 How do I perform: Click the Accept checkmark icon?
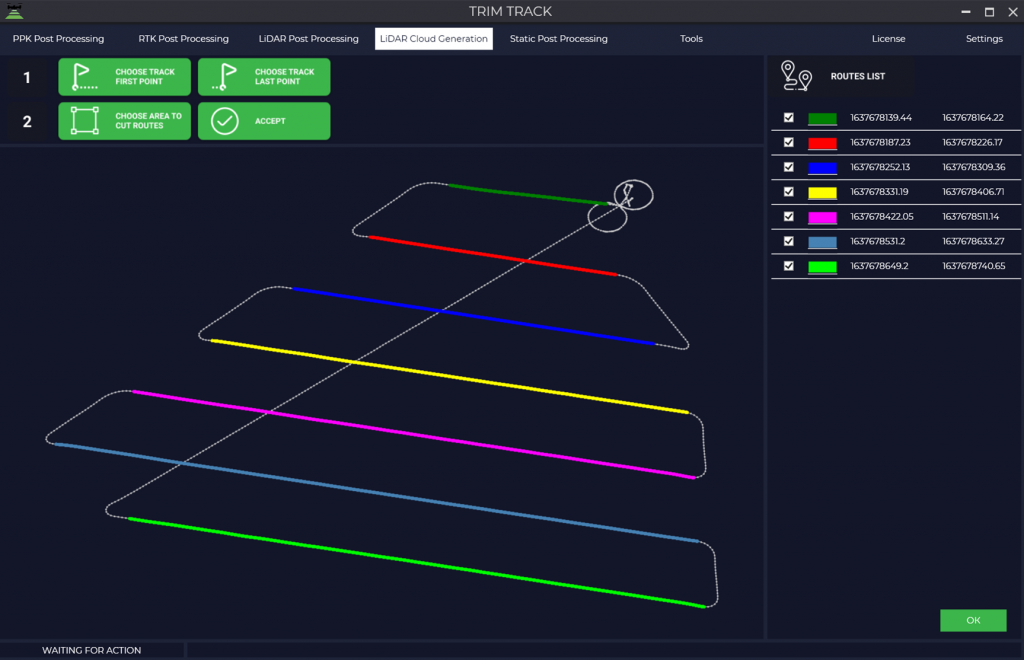tap(225, 121)
